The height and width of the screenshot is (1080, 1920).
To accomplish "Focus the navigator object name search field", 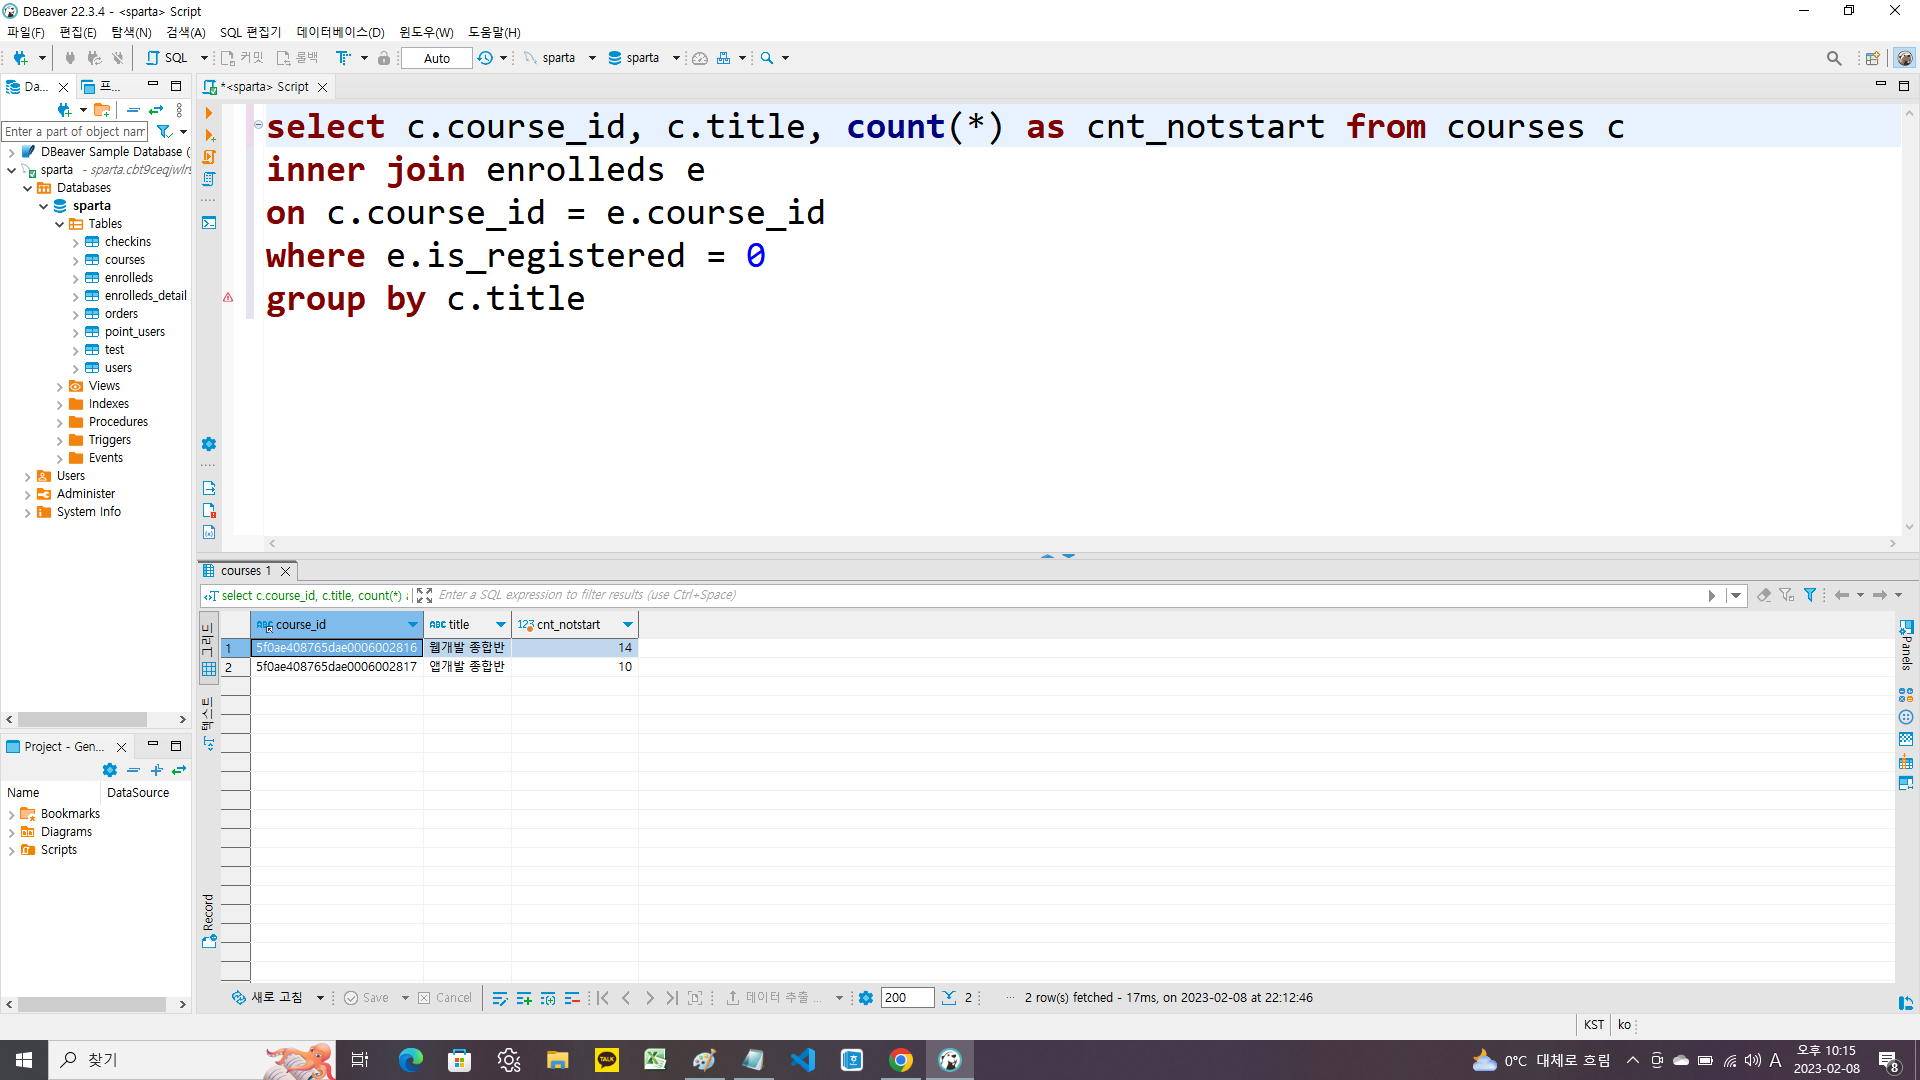I will point(75,132).
